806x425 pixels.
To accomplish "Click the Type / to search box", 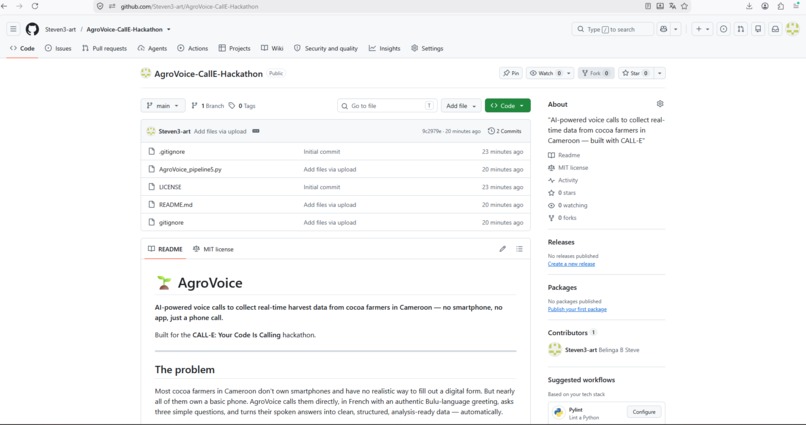I will (612, 29).
